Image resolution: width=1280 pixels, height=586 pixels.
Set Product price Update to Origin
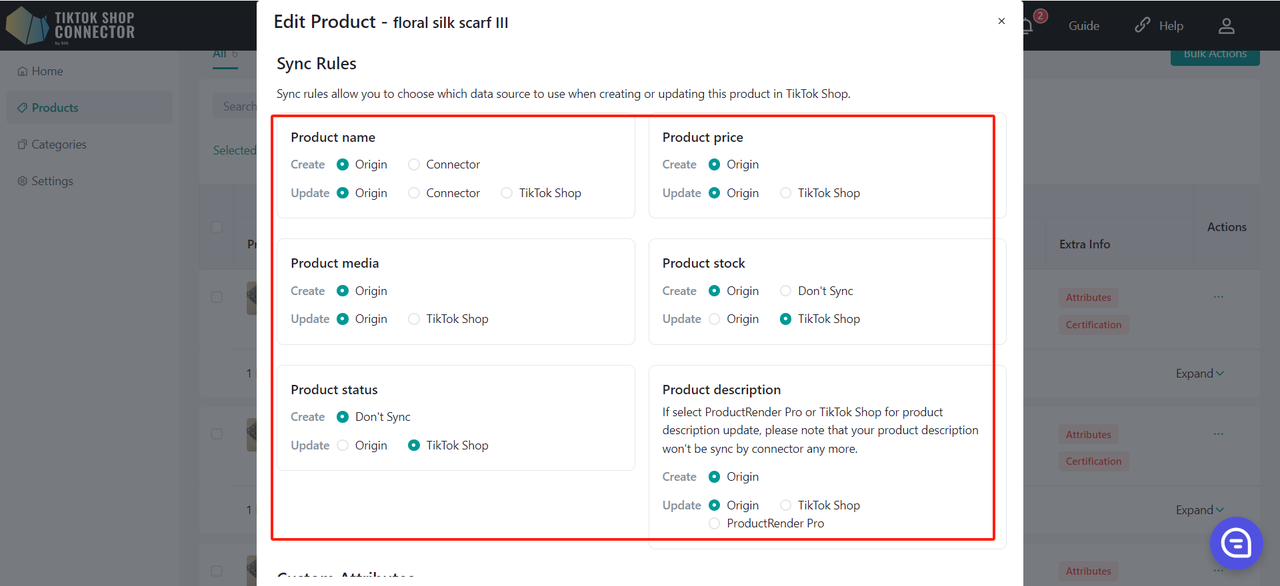[x=714, y=193]
